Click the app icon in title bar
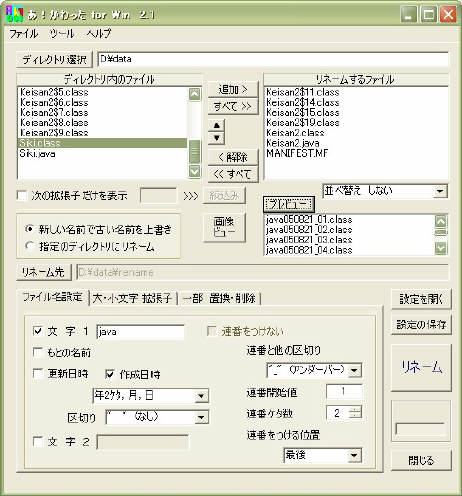 [x=15, y=14]
